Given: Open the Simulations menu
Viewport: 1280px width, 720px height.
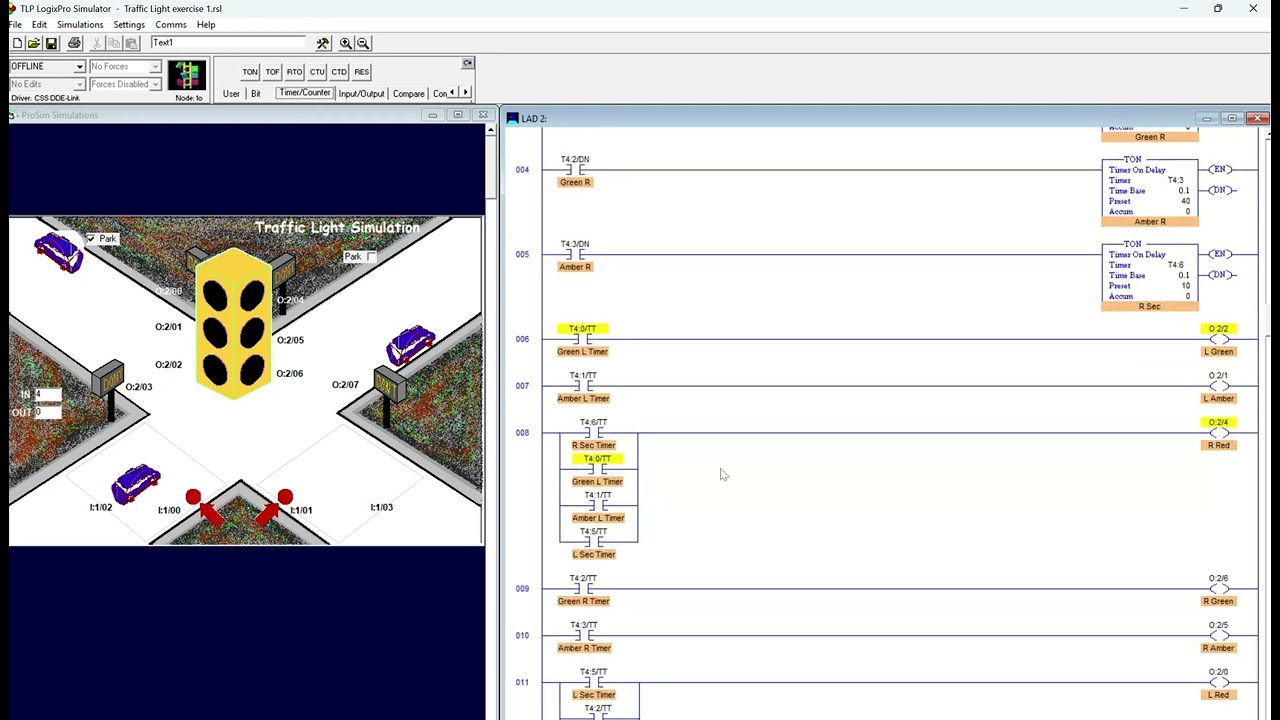Looking at the screenshot, I should click(80, 24).
